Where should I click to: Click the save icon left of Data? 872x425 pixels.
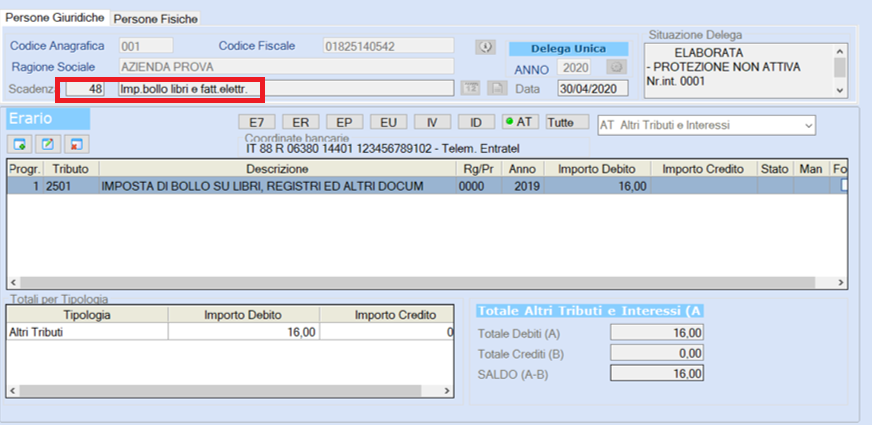tap(497, 89)
